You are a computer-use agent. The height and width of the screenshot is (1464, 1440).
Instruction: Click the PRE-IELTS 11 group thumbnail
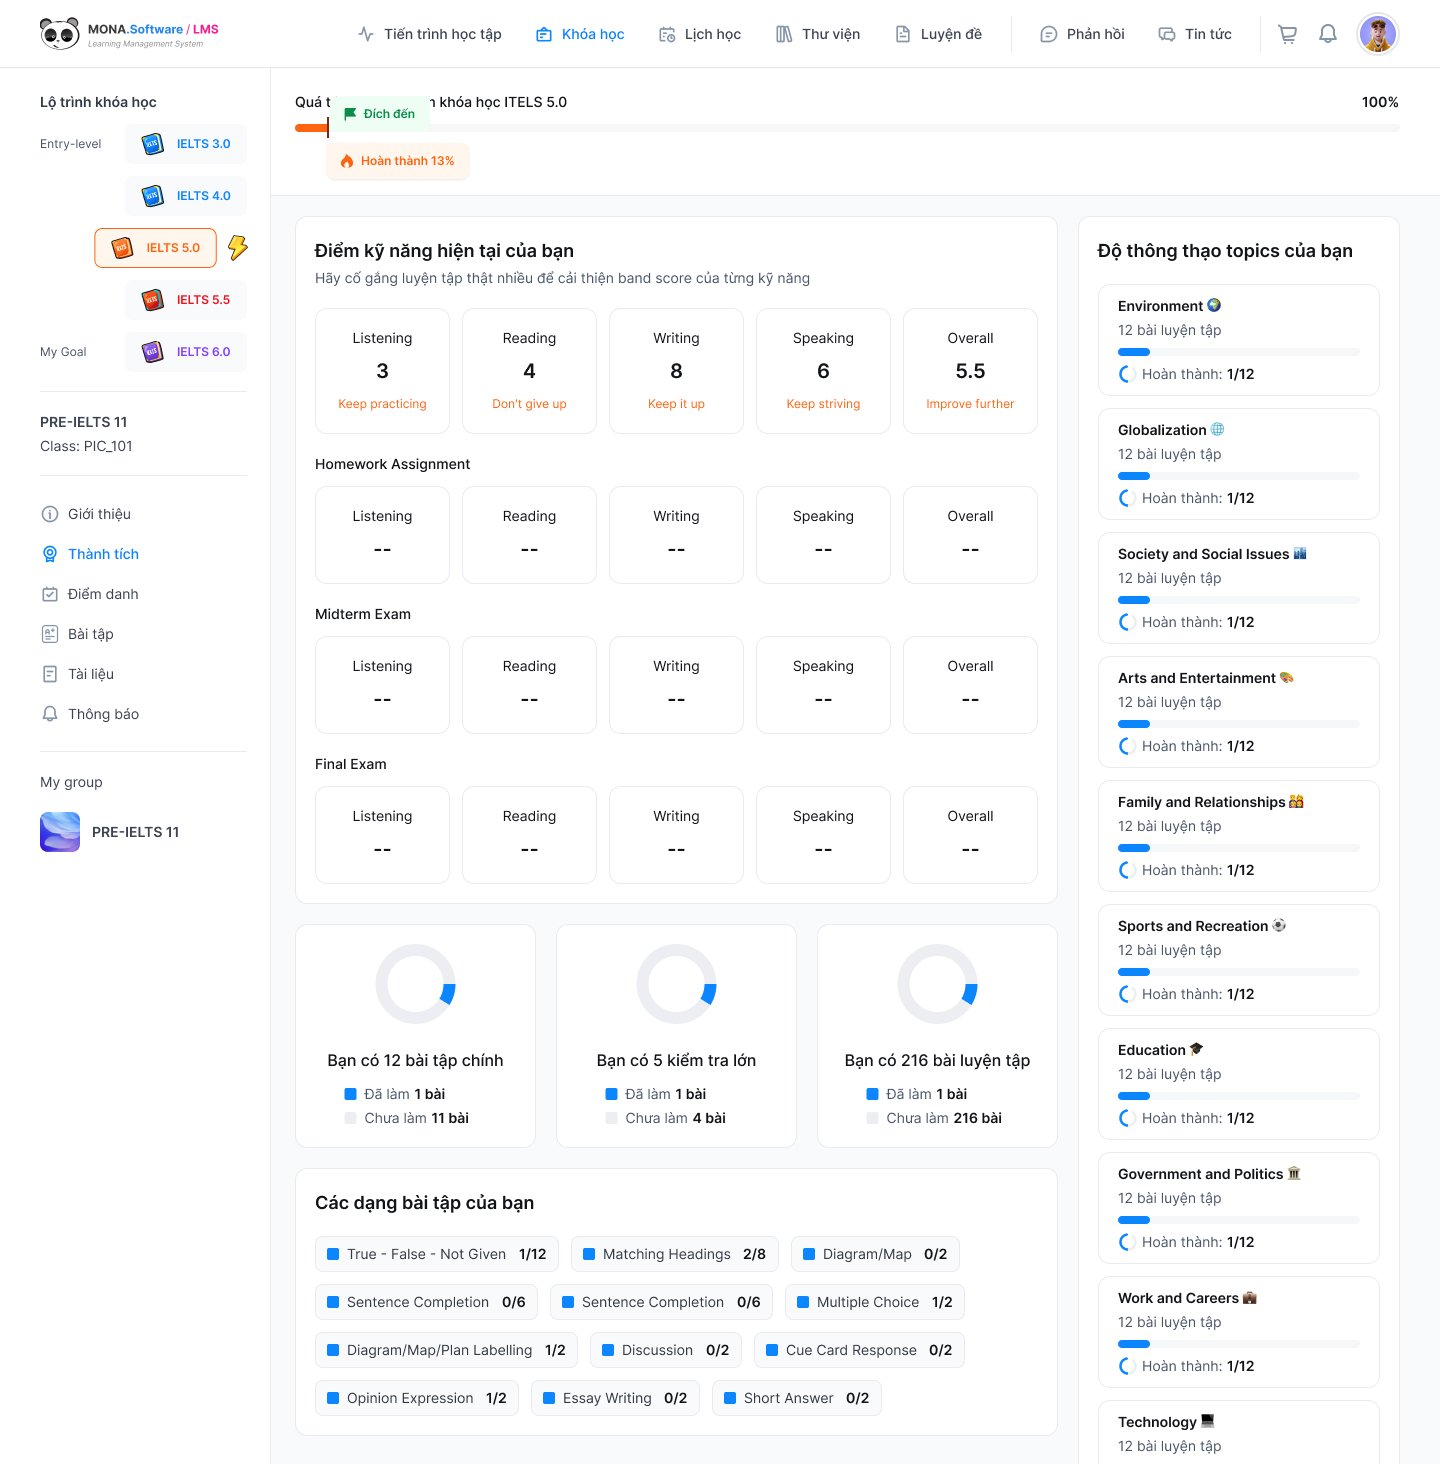coord(60,832)
